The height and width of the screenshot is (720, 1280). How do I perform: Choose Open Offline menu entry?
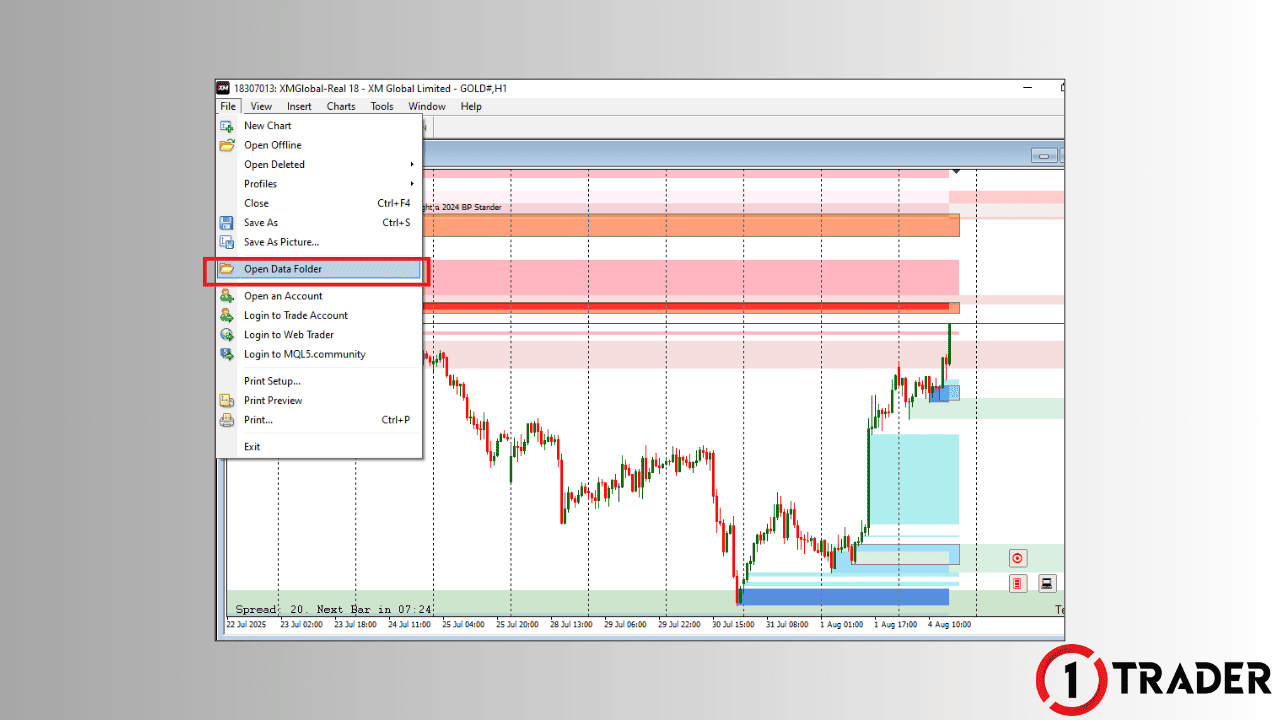319,145
